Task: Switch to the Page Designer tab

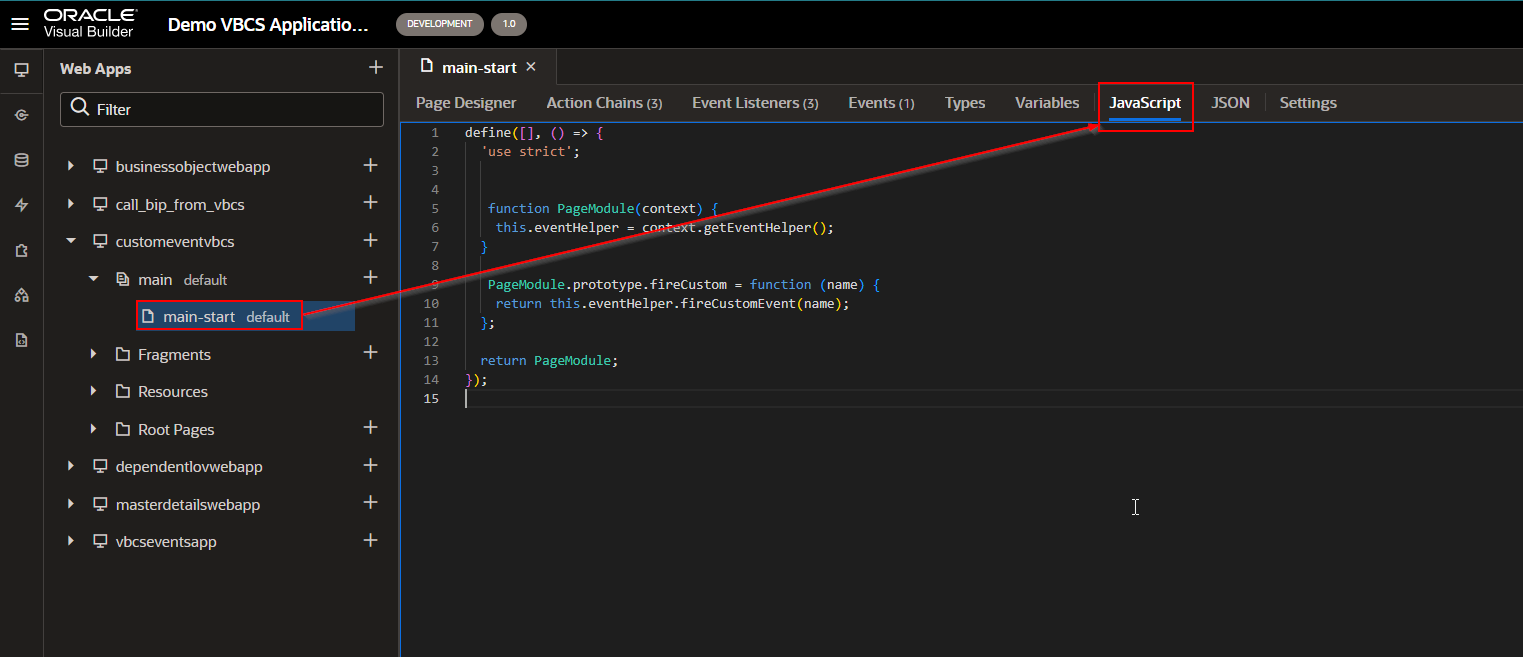Action: coord(466,103)
